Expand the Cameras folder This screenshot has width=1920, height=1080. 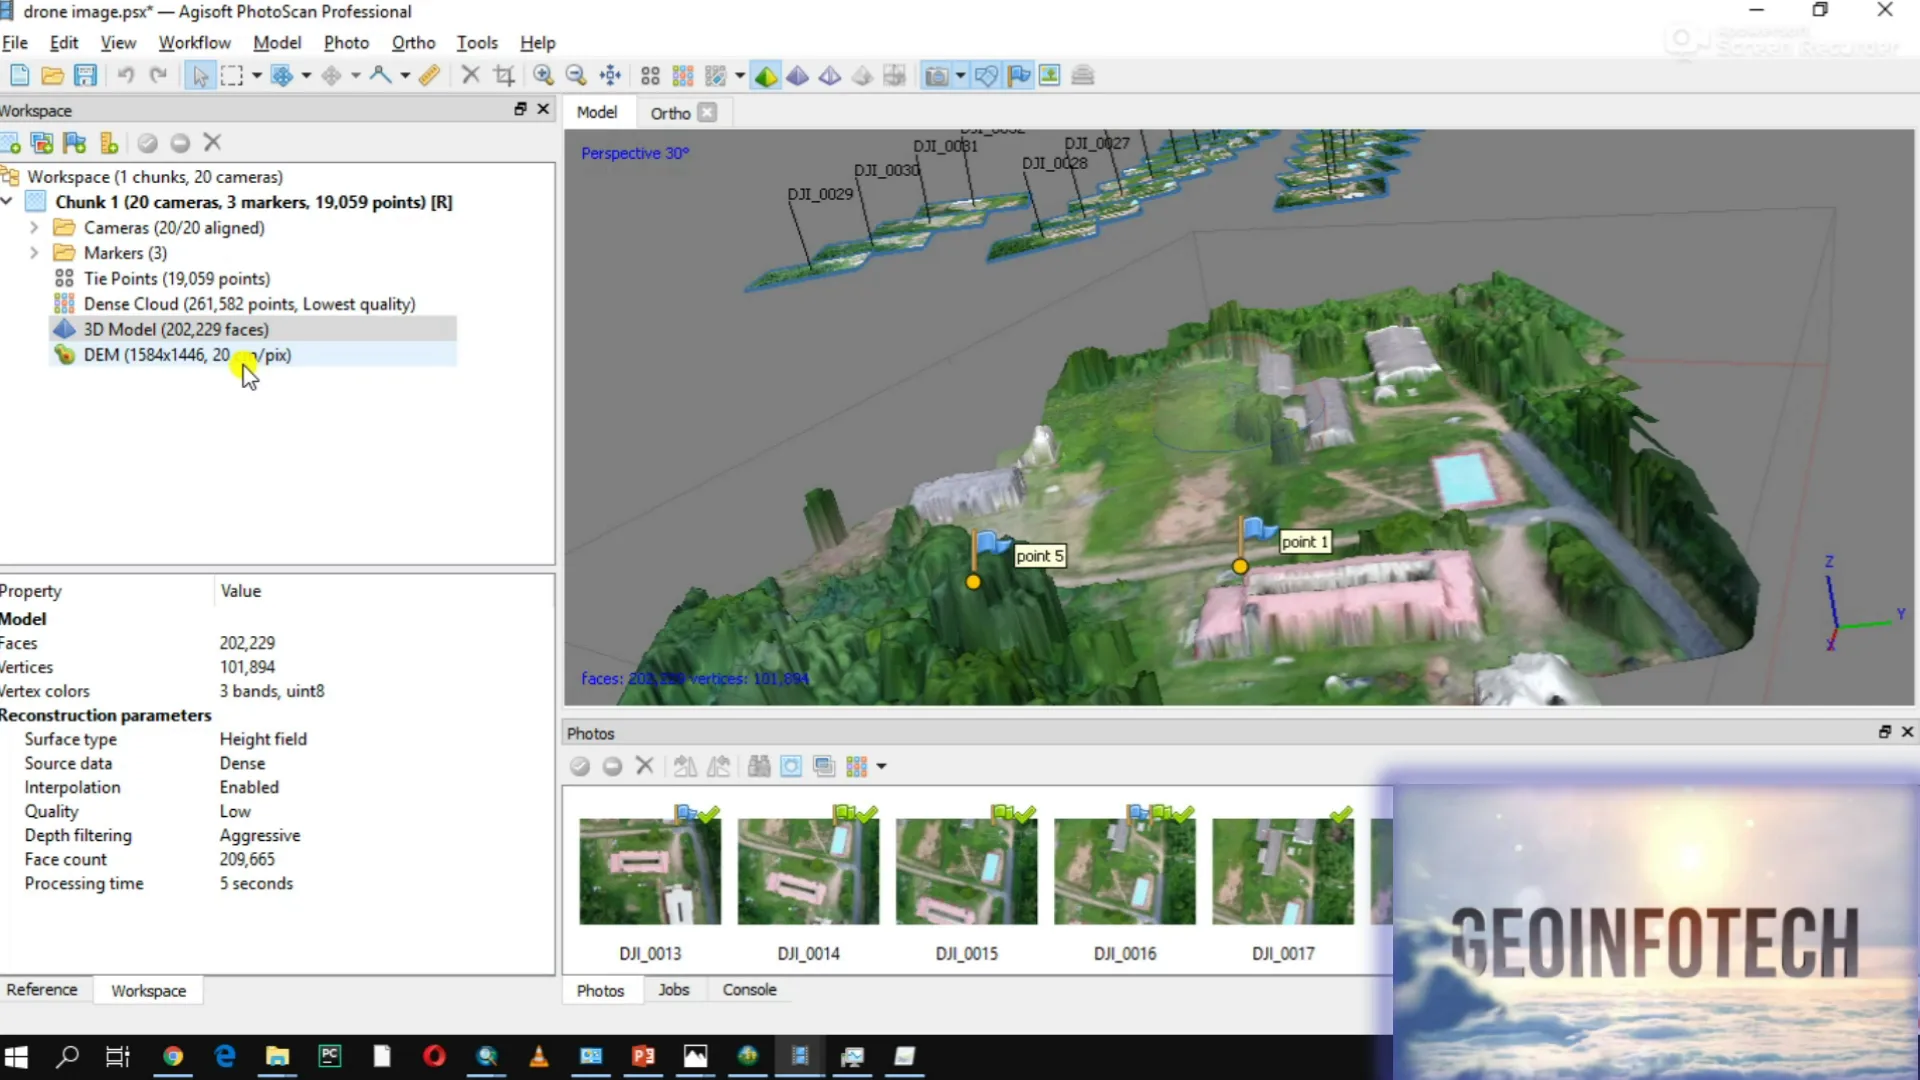34,228
